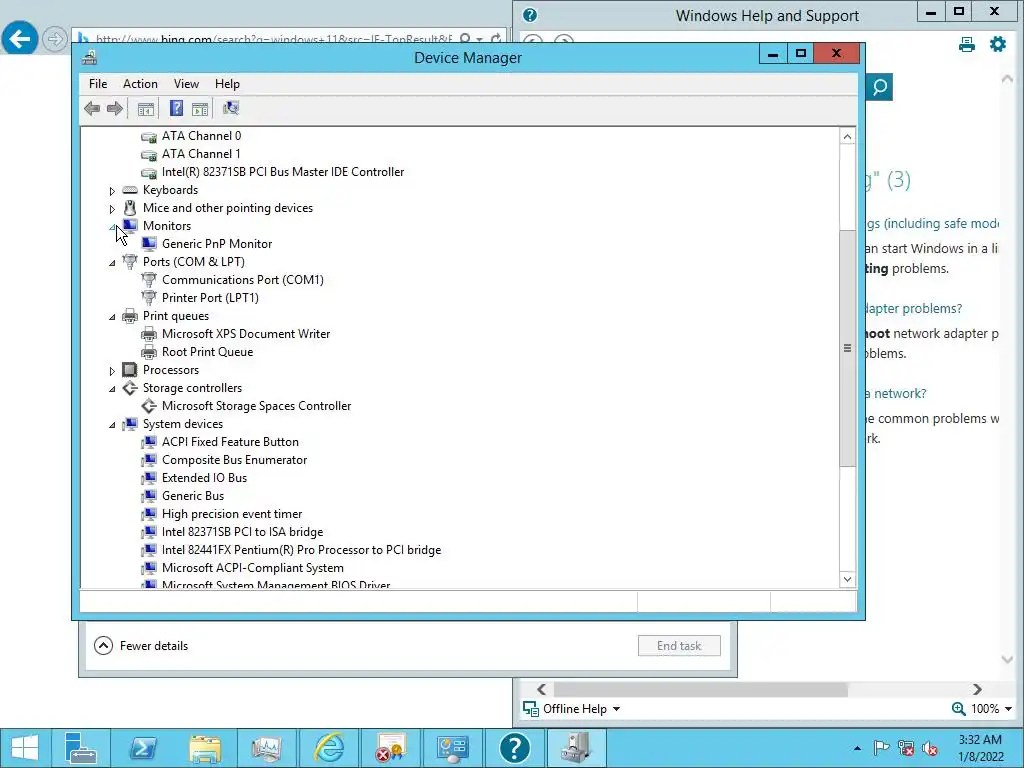The image size is (1024, 768).
Task: Open the Help menu in Device Manager
Action: click(227, 84)
